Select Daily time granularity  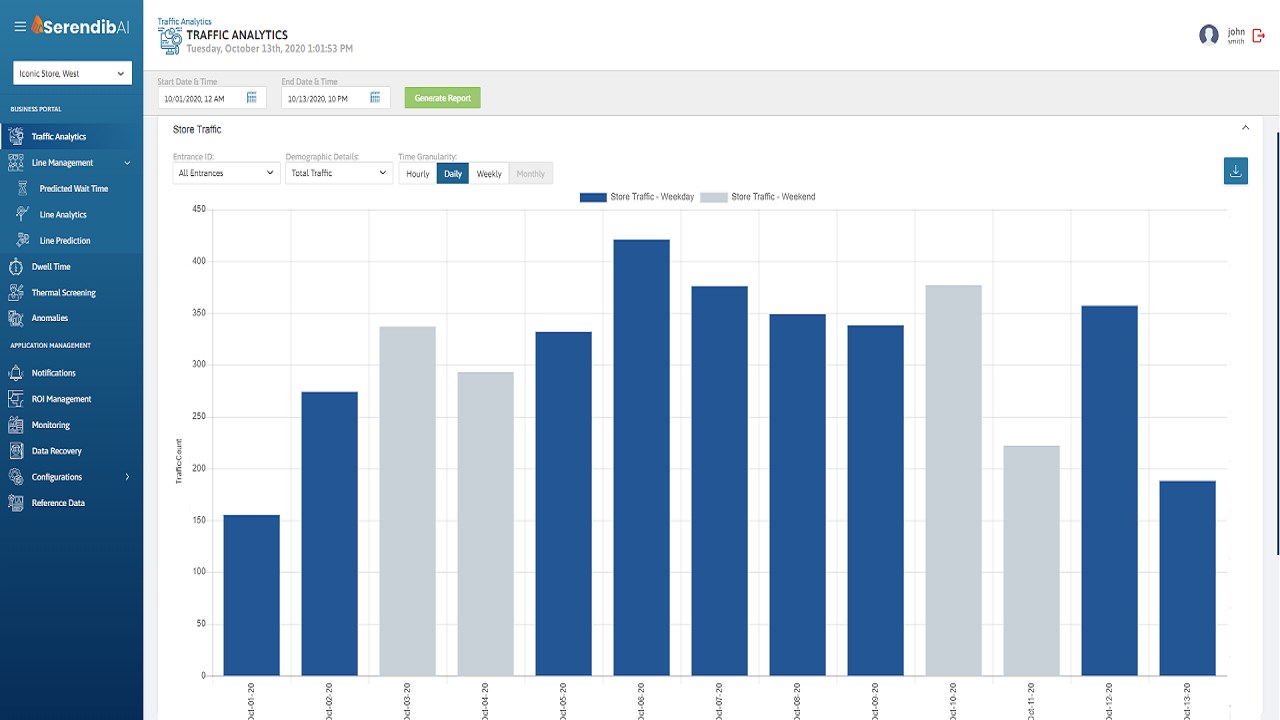(x=453, y=173)
